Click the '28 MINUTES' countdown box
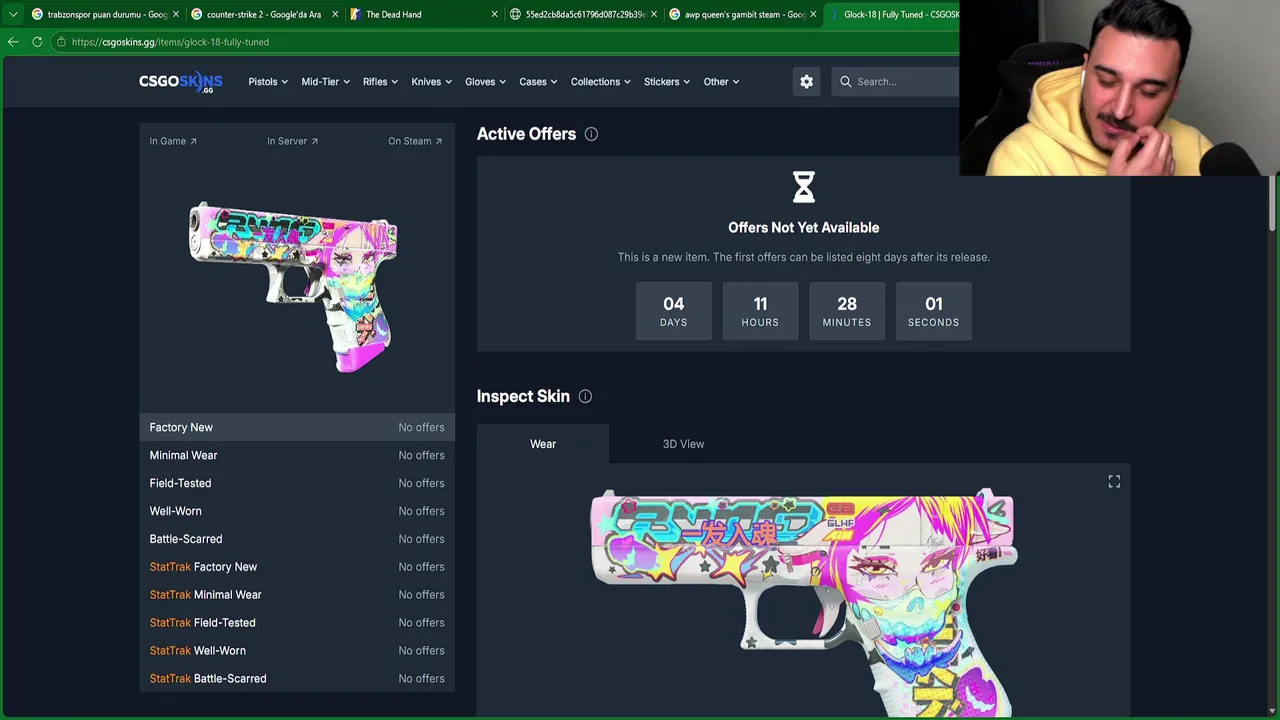This screenshot has height=720, width=1280. [847, 311]
